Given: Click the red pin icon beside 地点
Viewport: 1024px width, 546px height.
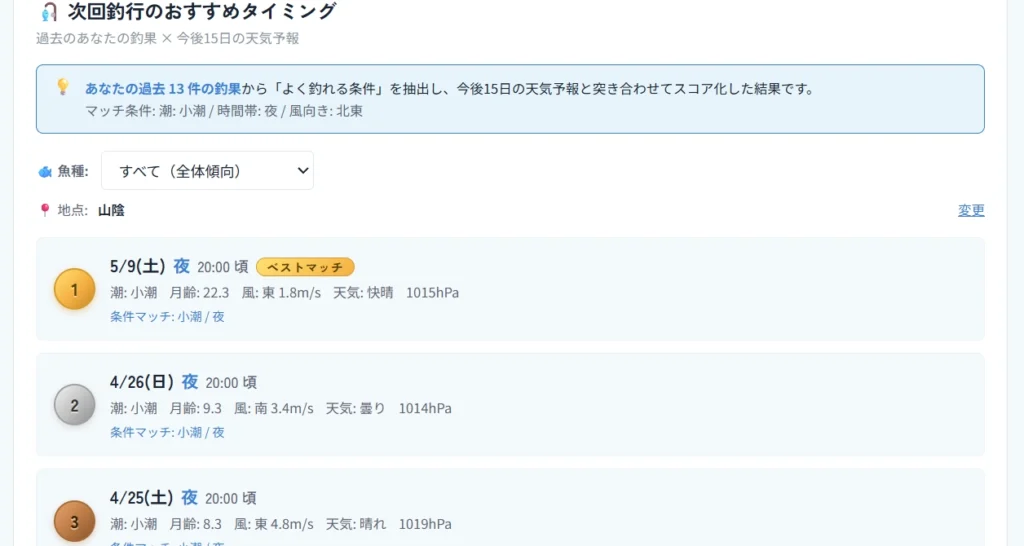Looking at the screenshot, I should click(44, 210).
